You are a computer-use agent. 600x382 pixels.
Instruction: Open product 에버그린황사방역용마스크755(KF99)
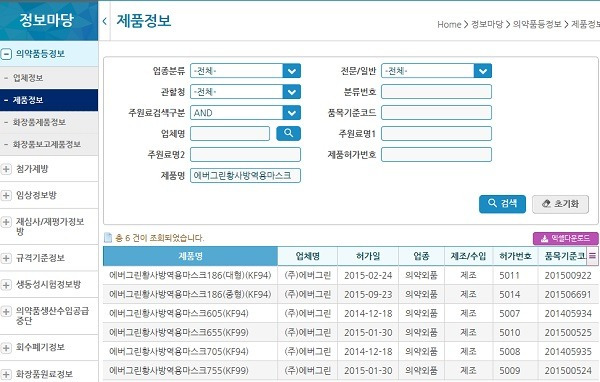coord(179,371)
